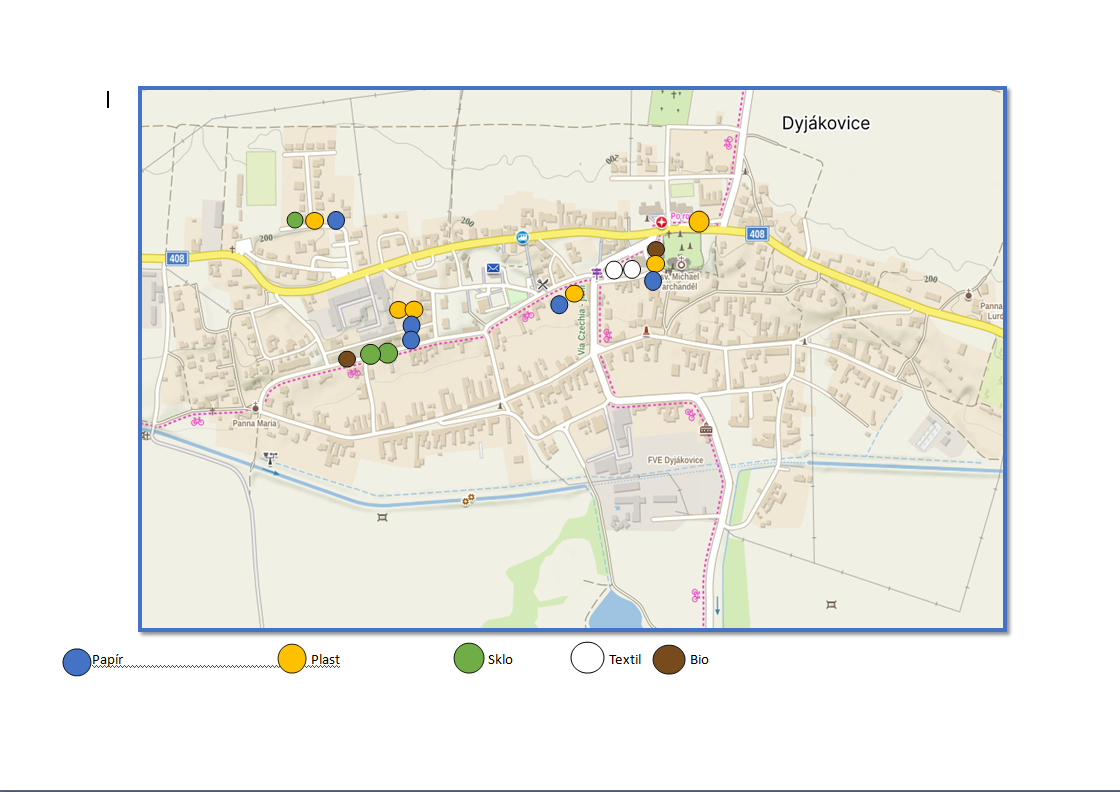
Task: Select the blue envelope post office icon
Action: [493, 269]
